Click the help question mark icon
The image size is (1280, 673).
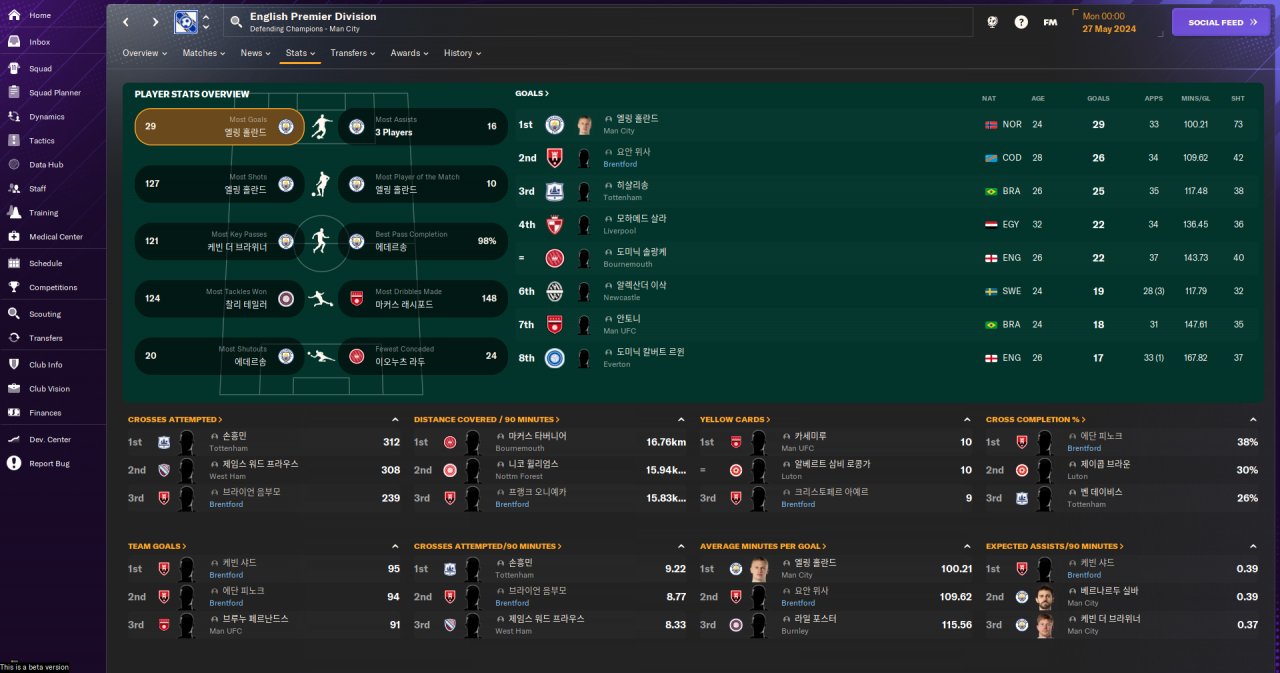click(1021, 22)
